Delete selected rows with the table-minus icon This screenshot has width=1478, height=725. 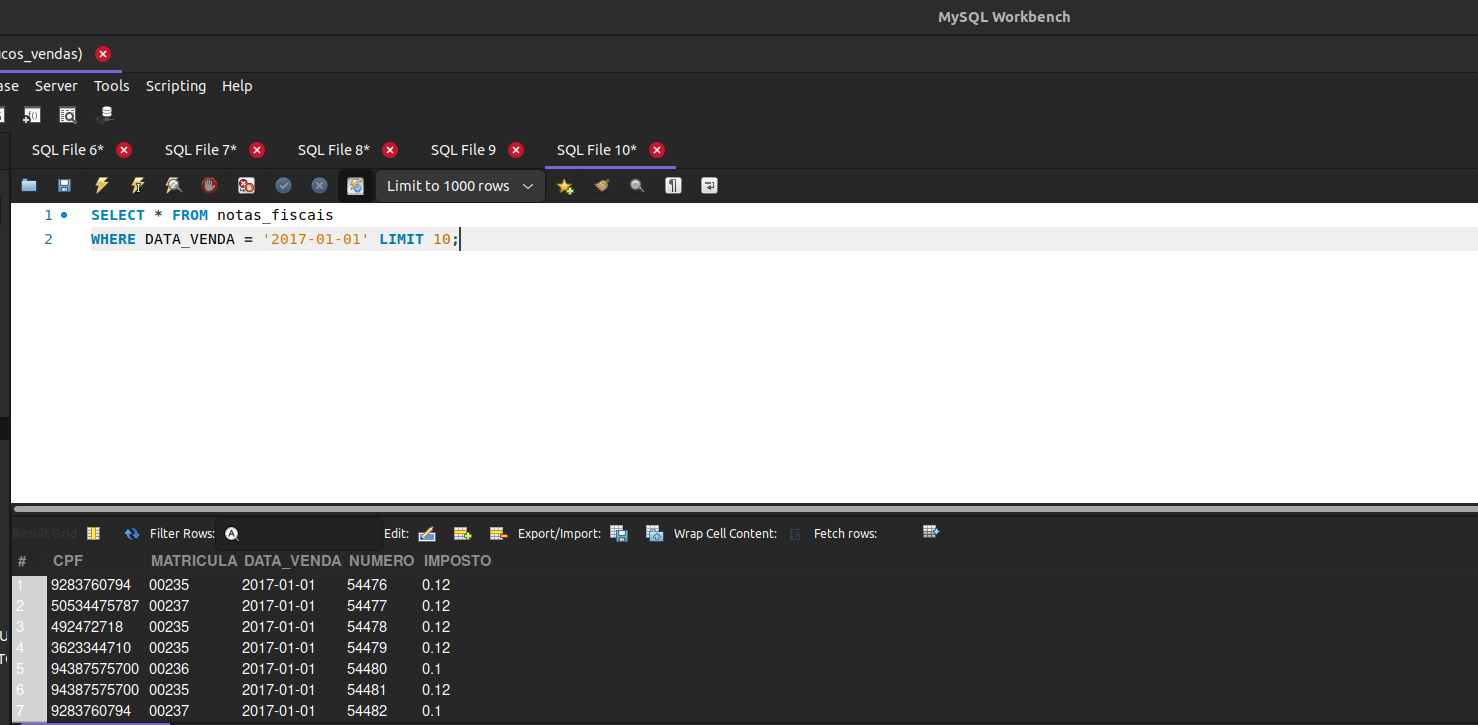point(498,534)
